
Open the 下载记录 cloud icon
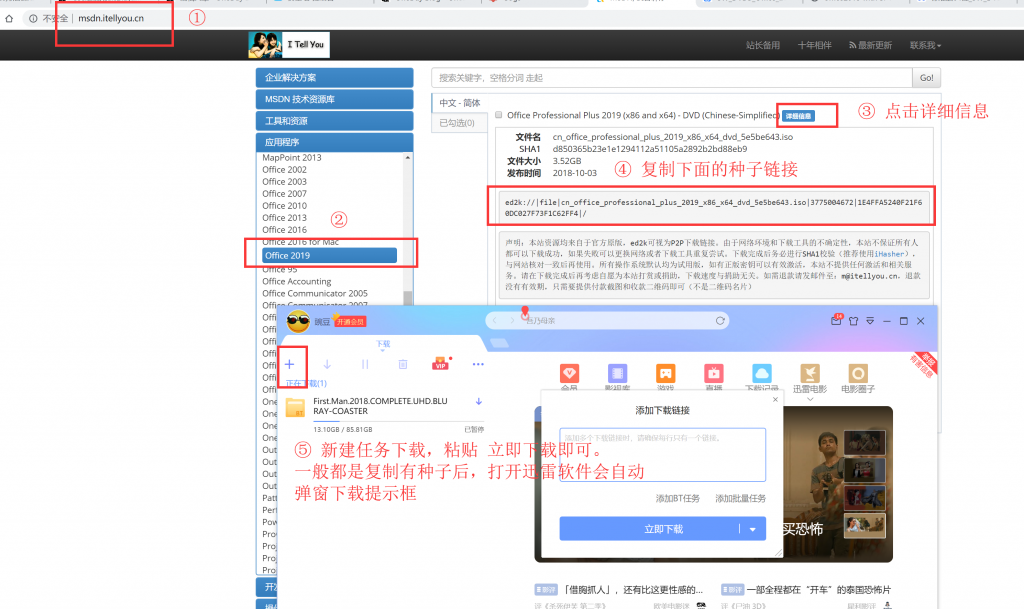click(761, 373)
